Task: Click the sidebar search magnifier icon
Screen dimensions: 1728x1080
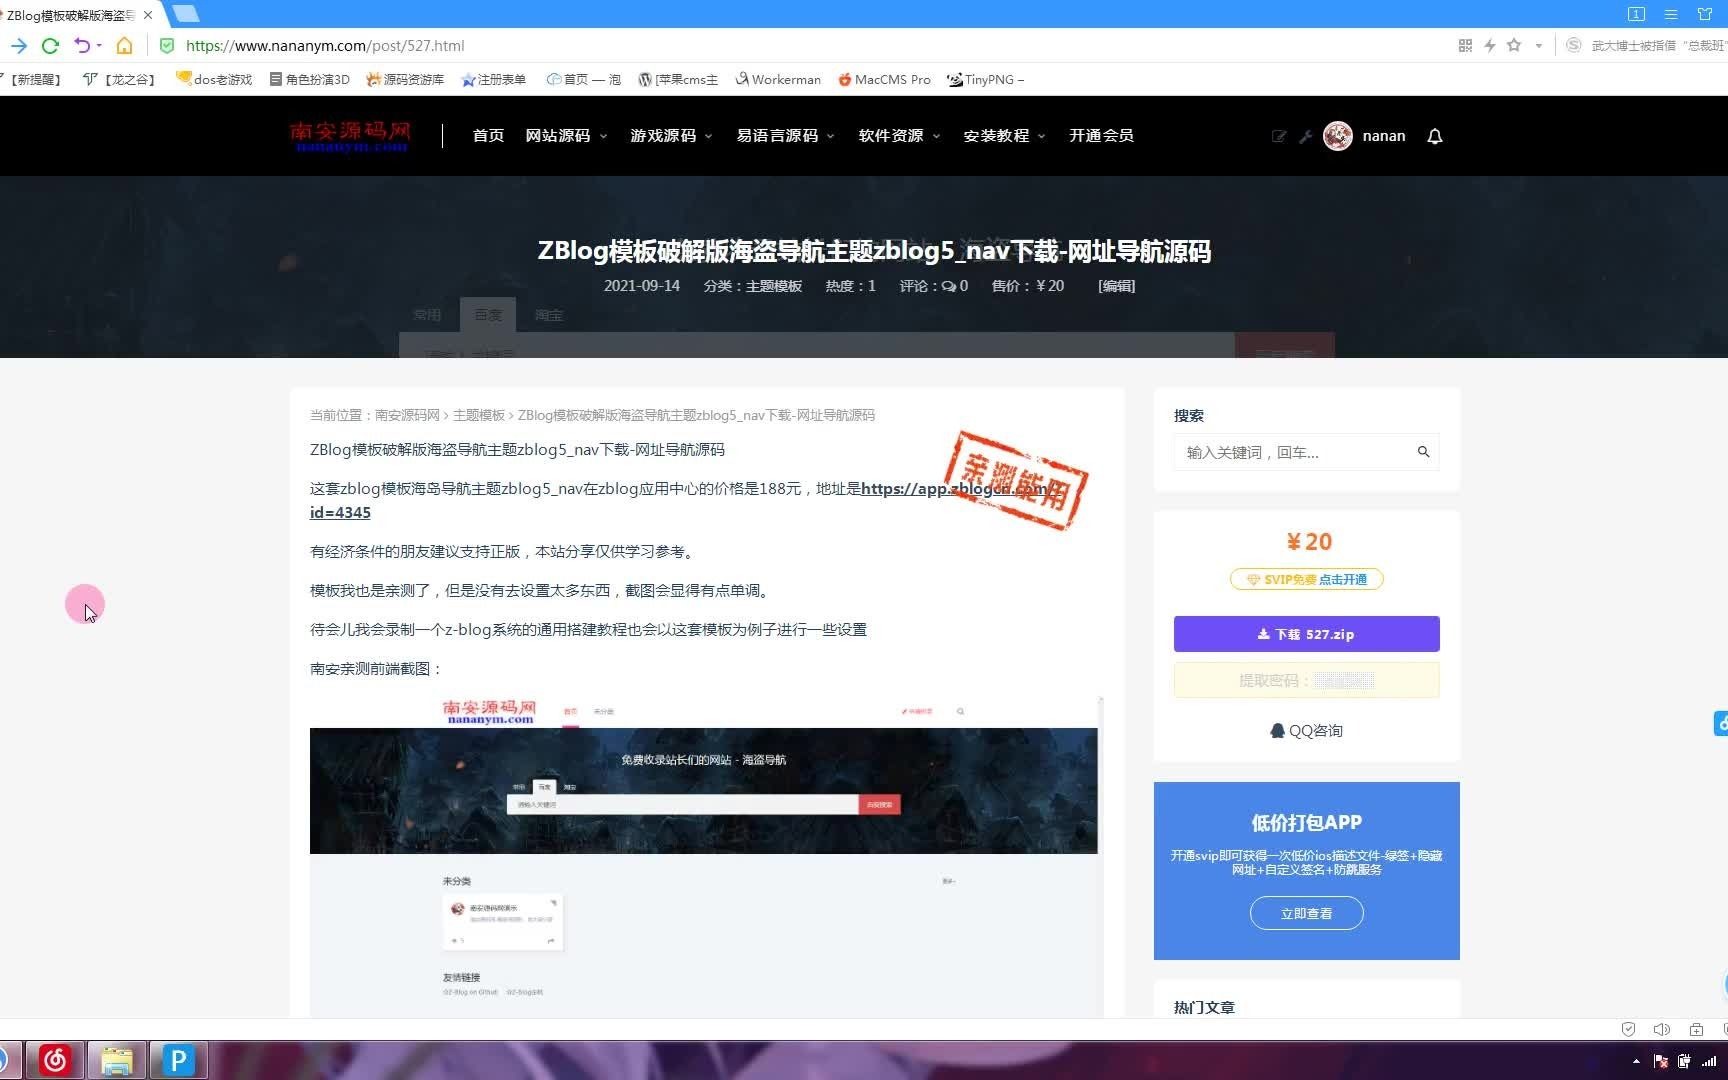Action: click(1423, 452)
